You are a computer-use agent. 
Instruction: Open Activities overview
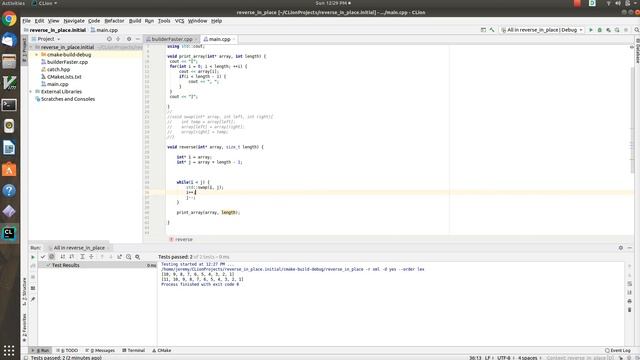(x=13, y=3)
